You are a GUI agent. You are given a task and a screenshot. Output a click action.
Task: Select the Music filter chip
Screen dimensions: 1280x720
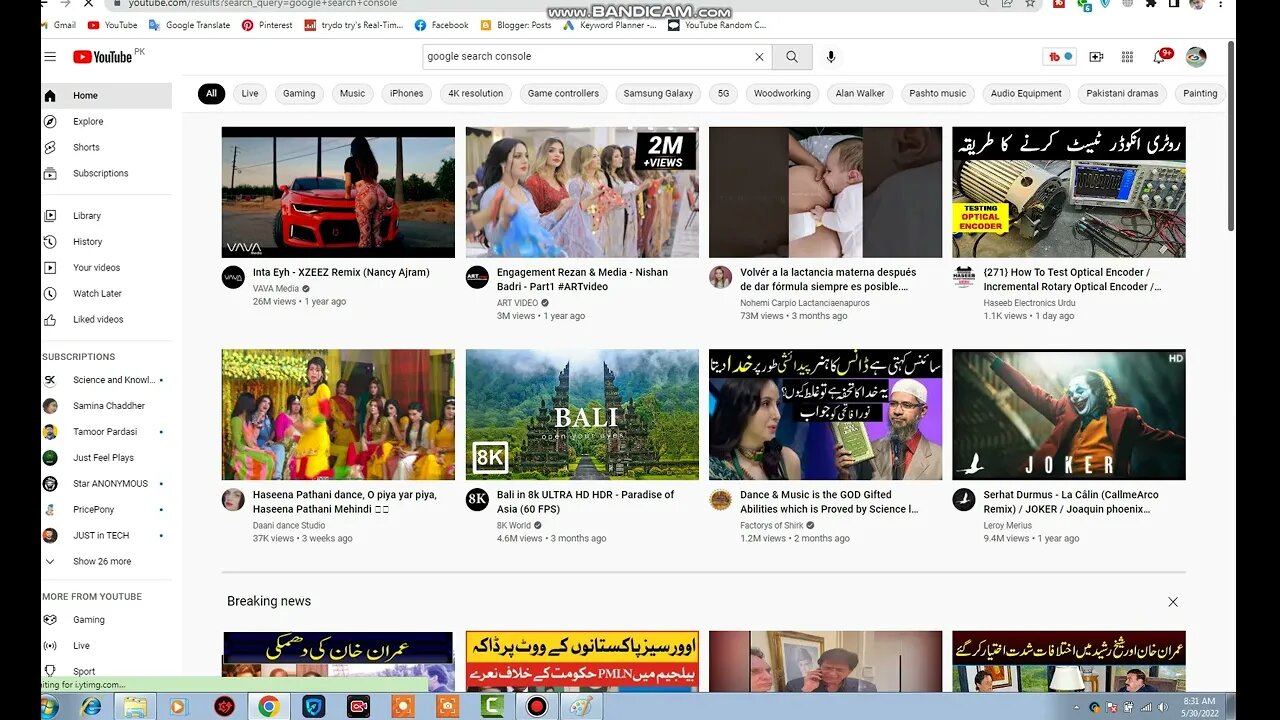coord(352,94)
